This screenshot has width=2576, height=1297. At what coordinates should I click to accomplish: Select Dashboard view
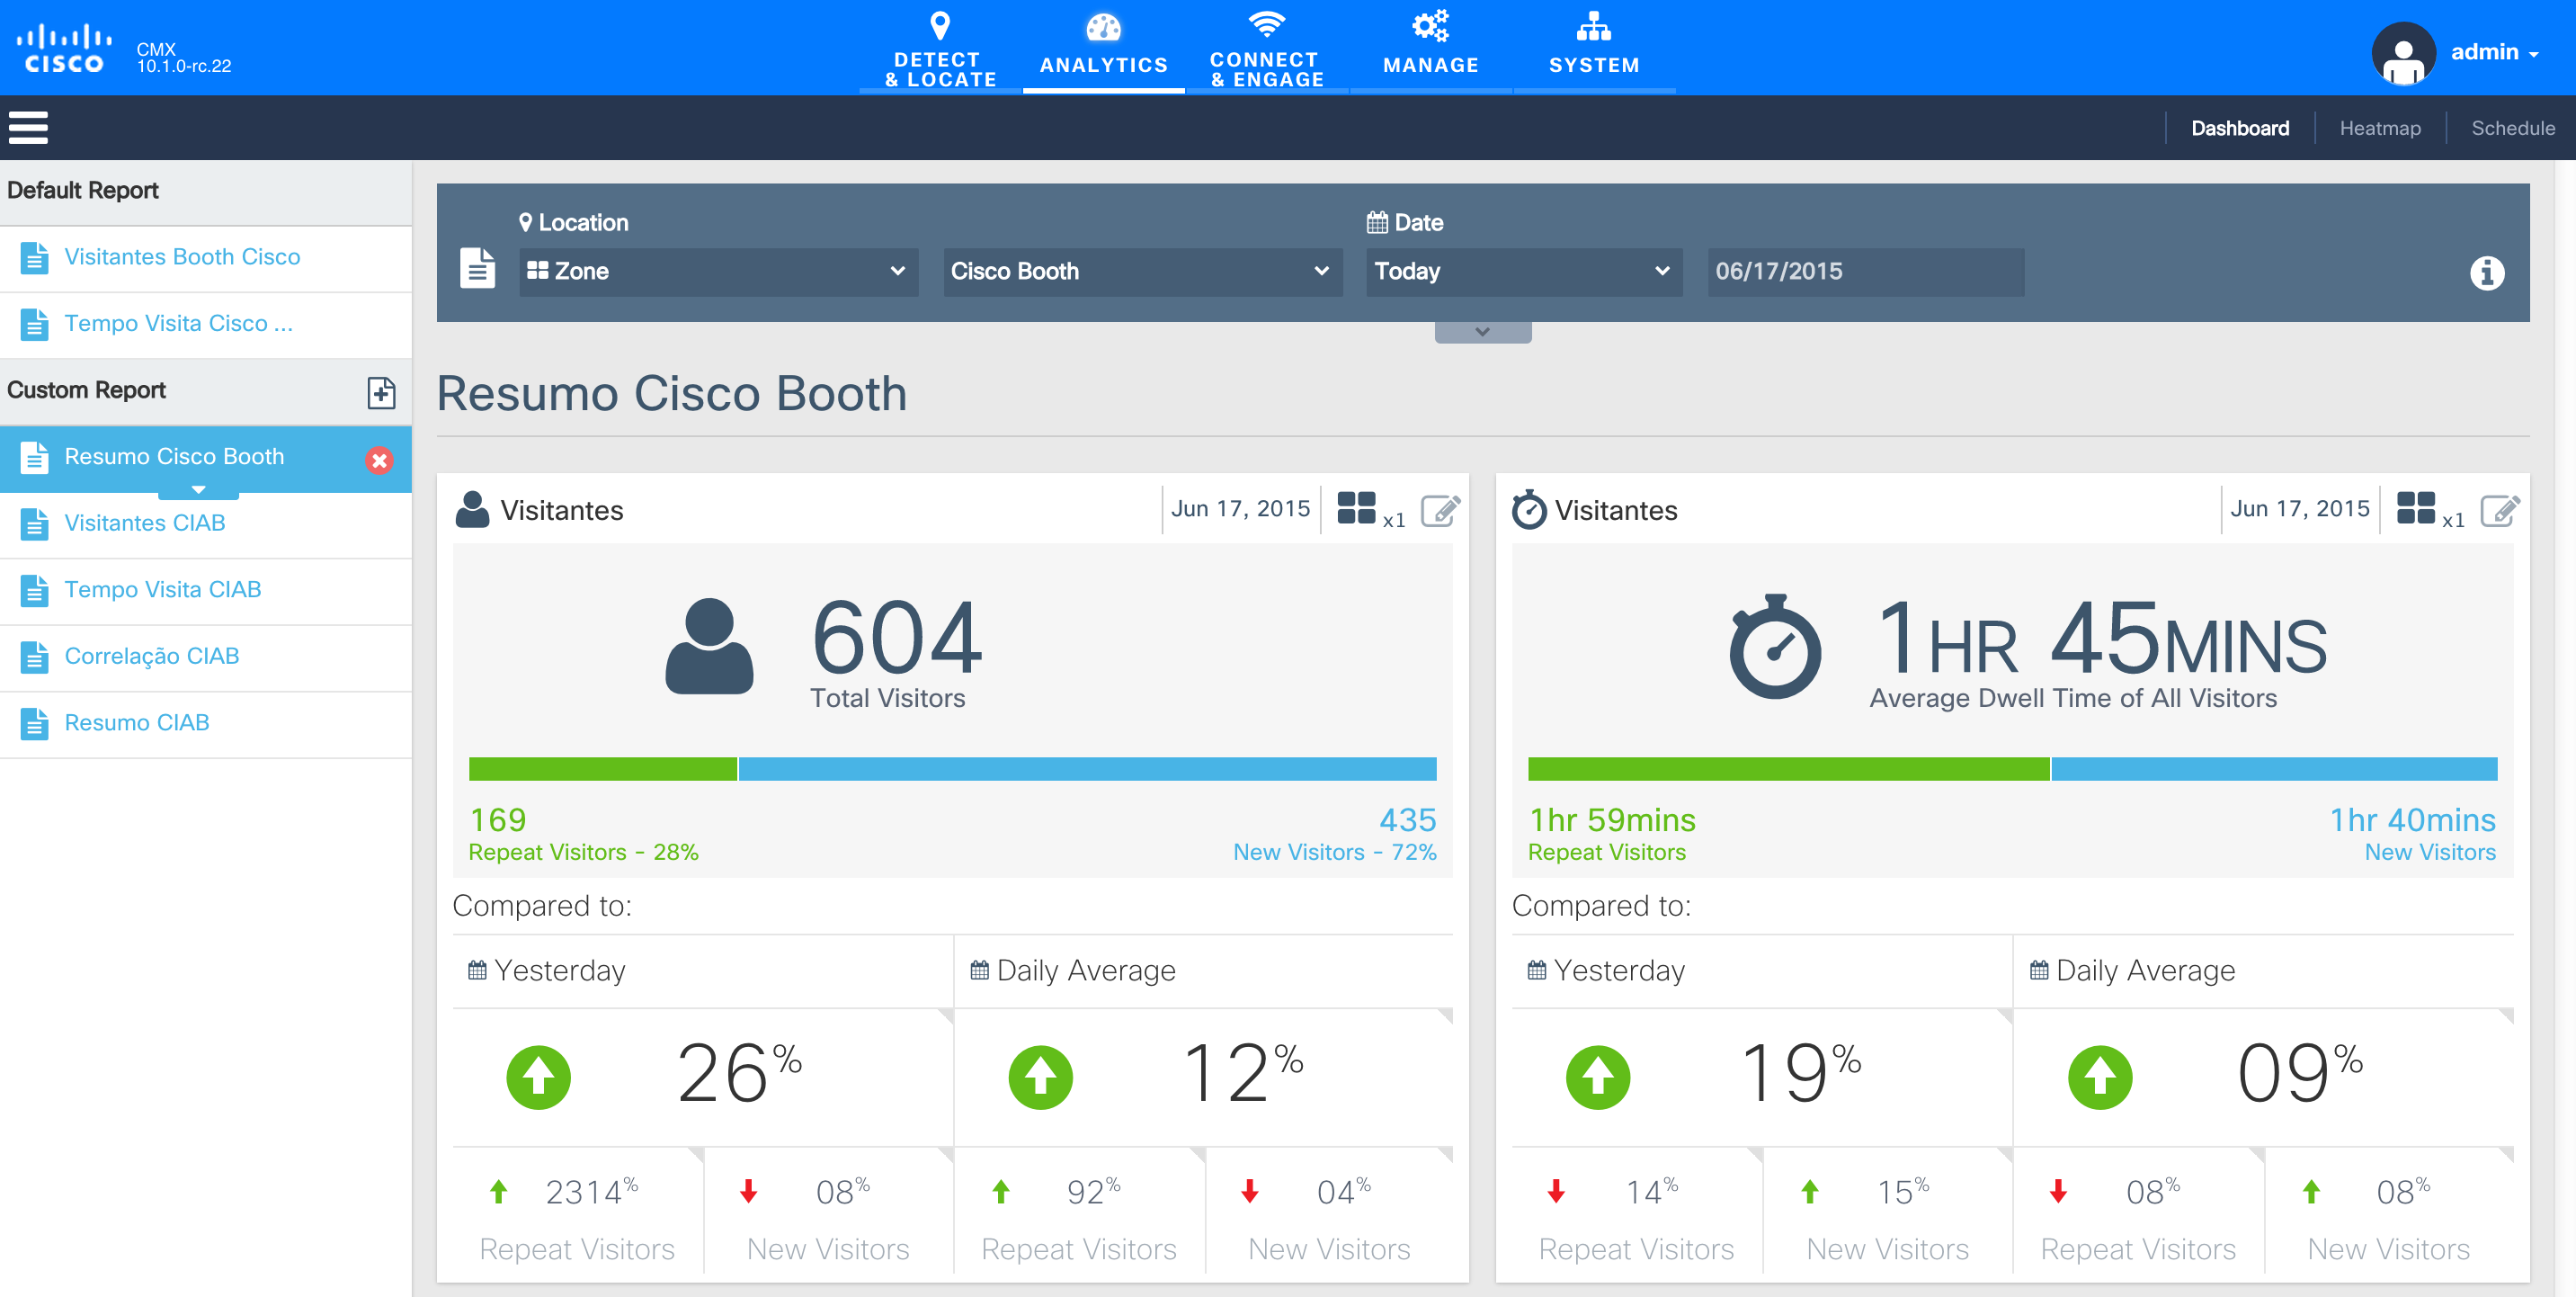click(2239, 128)
